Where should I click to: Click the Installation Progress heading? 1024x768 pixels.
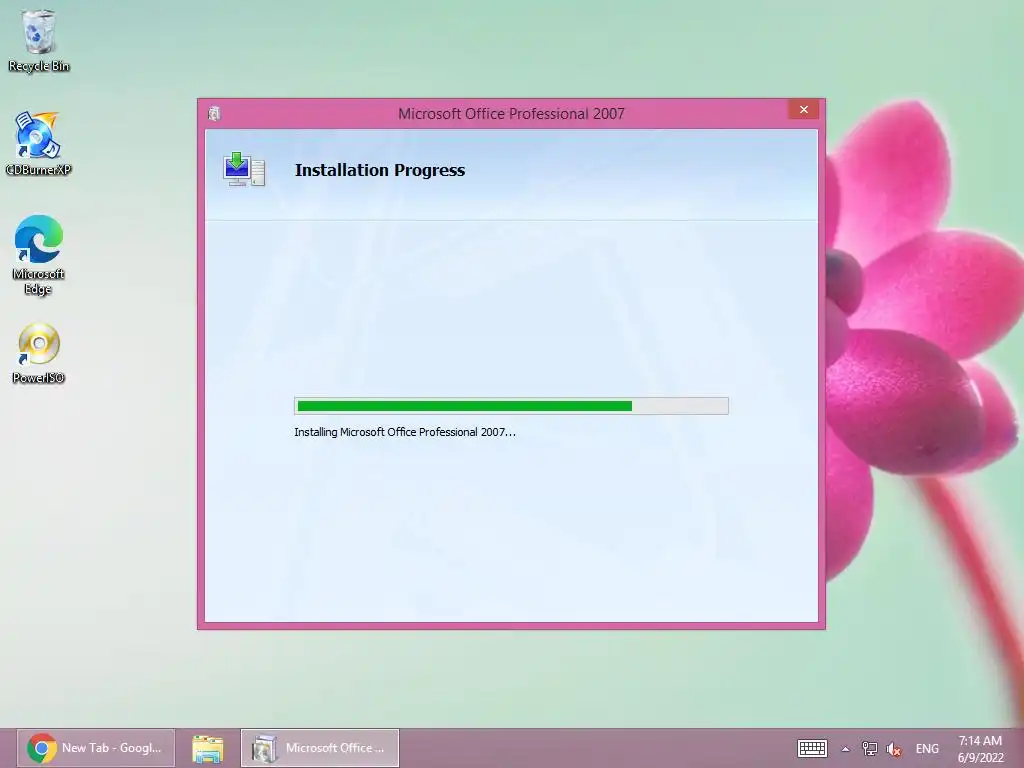point(379,170)
